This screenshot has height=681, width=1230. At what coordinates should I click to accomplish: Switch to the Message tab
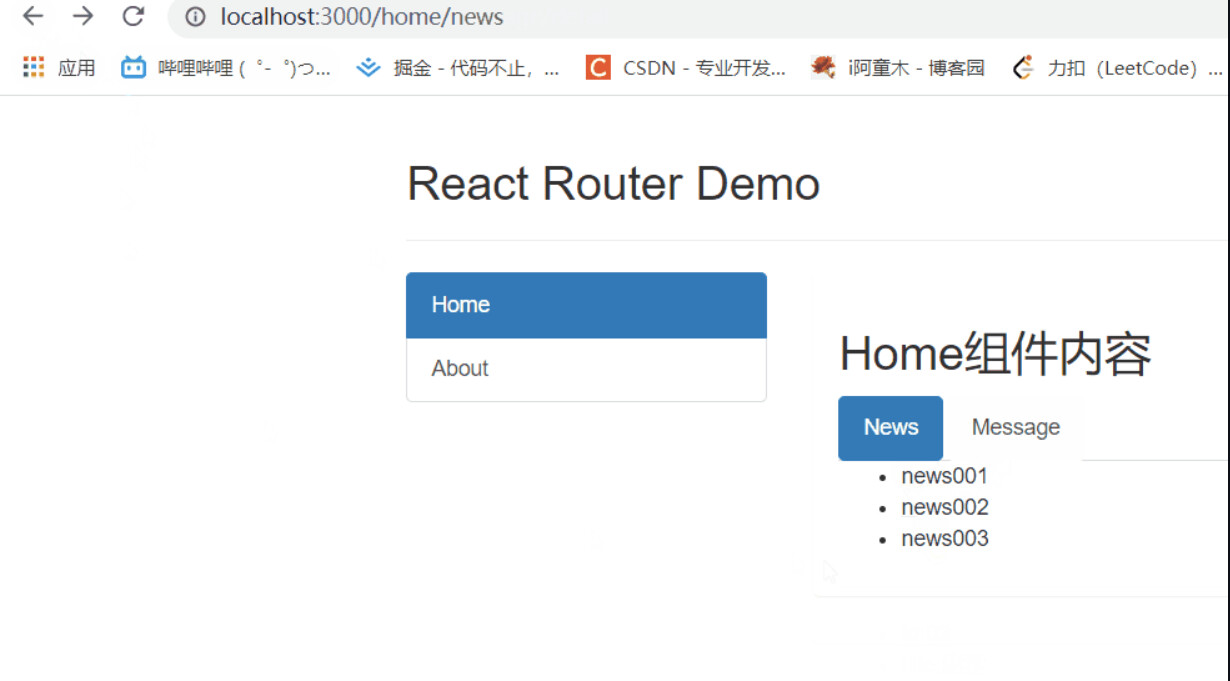[1015, 428]
